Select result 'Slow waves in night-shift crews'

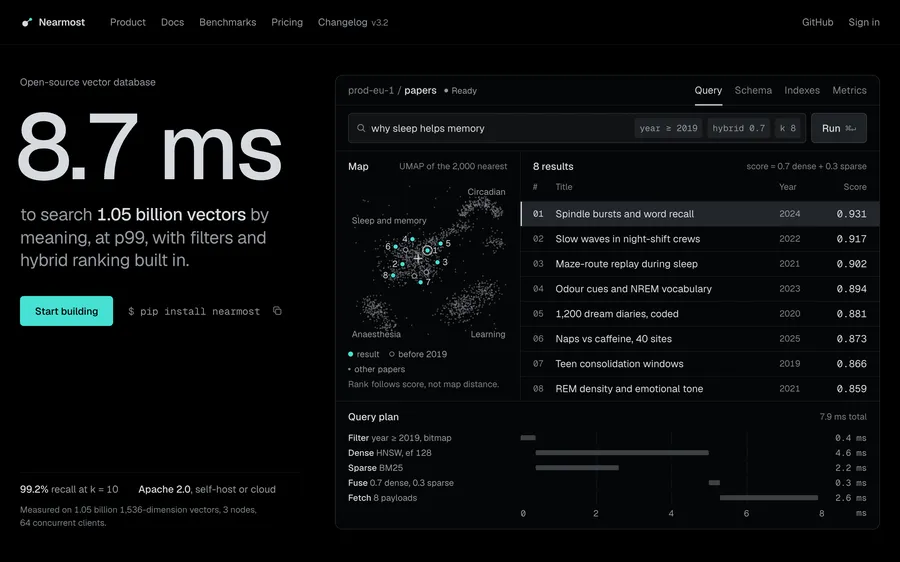[700, 239]
